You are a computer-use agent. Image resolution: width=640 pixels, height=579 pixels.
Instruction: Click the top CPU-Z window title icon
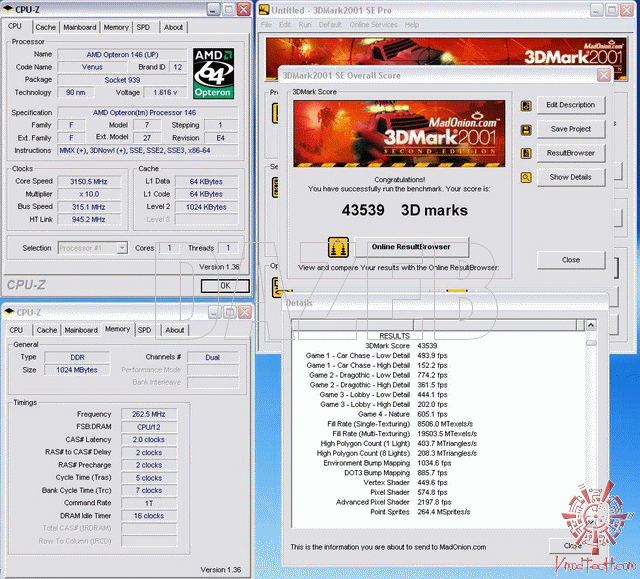(x=8, y=9)
